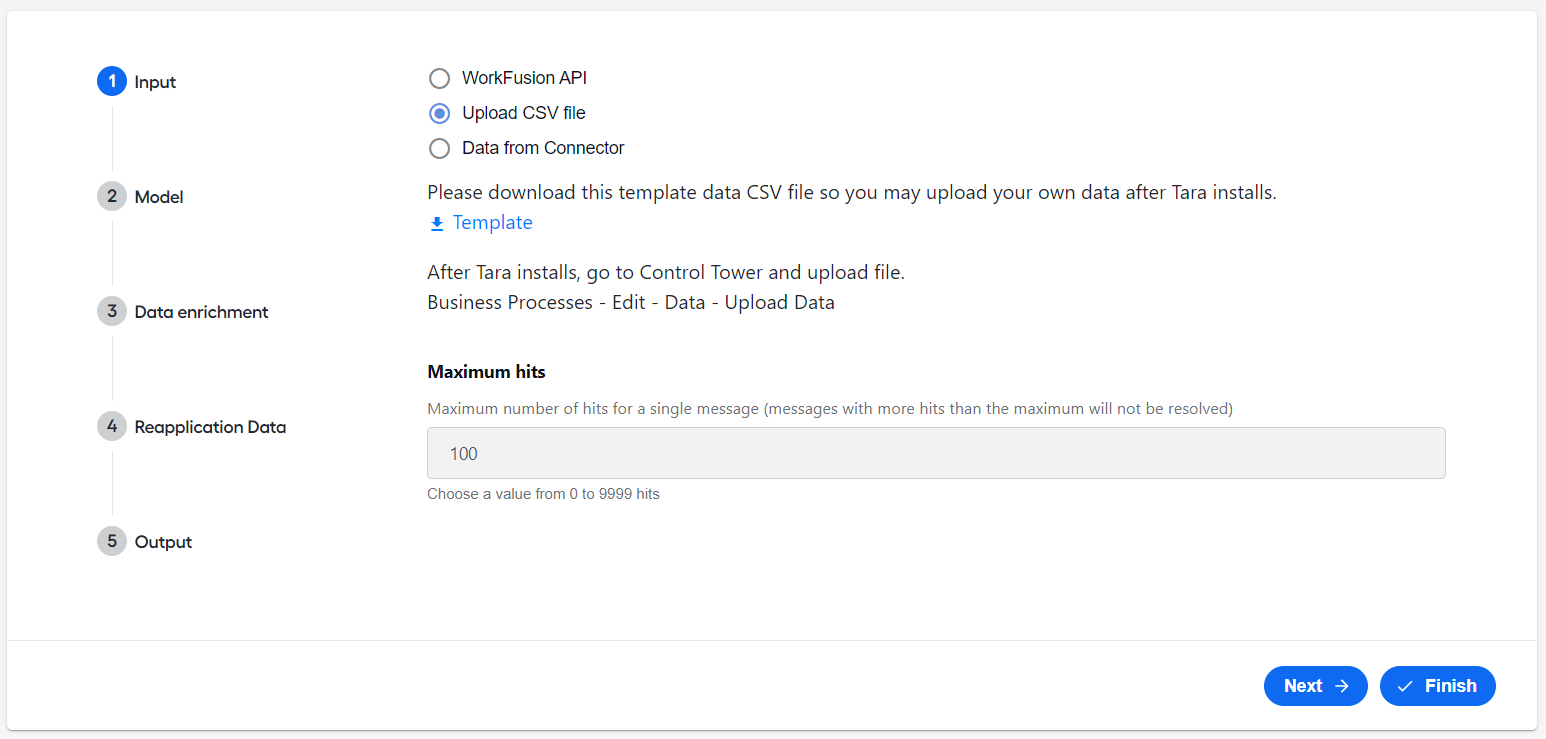Image resolution: width=1546 pixels, height=739 pixels.
Task: Go to the Data enrichment step label
Action: (x=202, y=312)
